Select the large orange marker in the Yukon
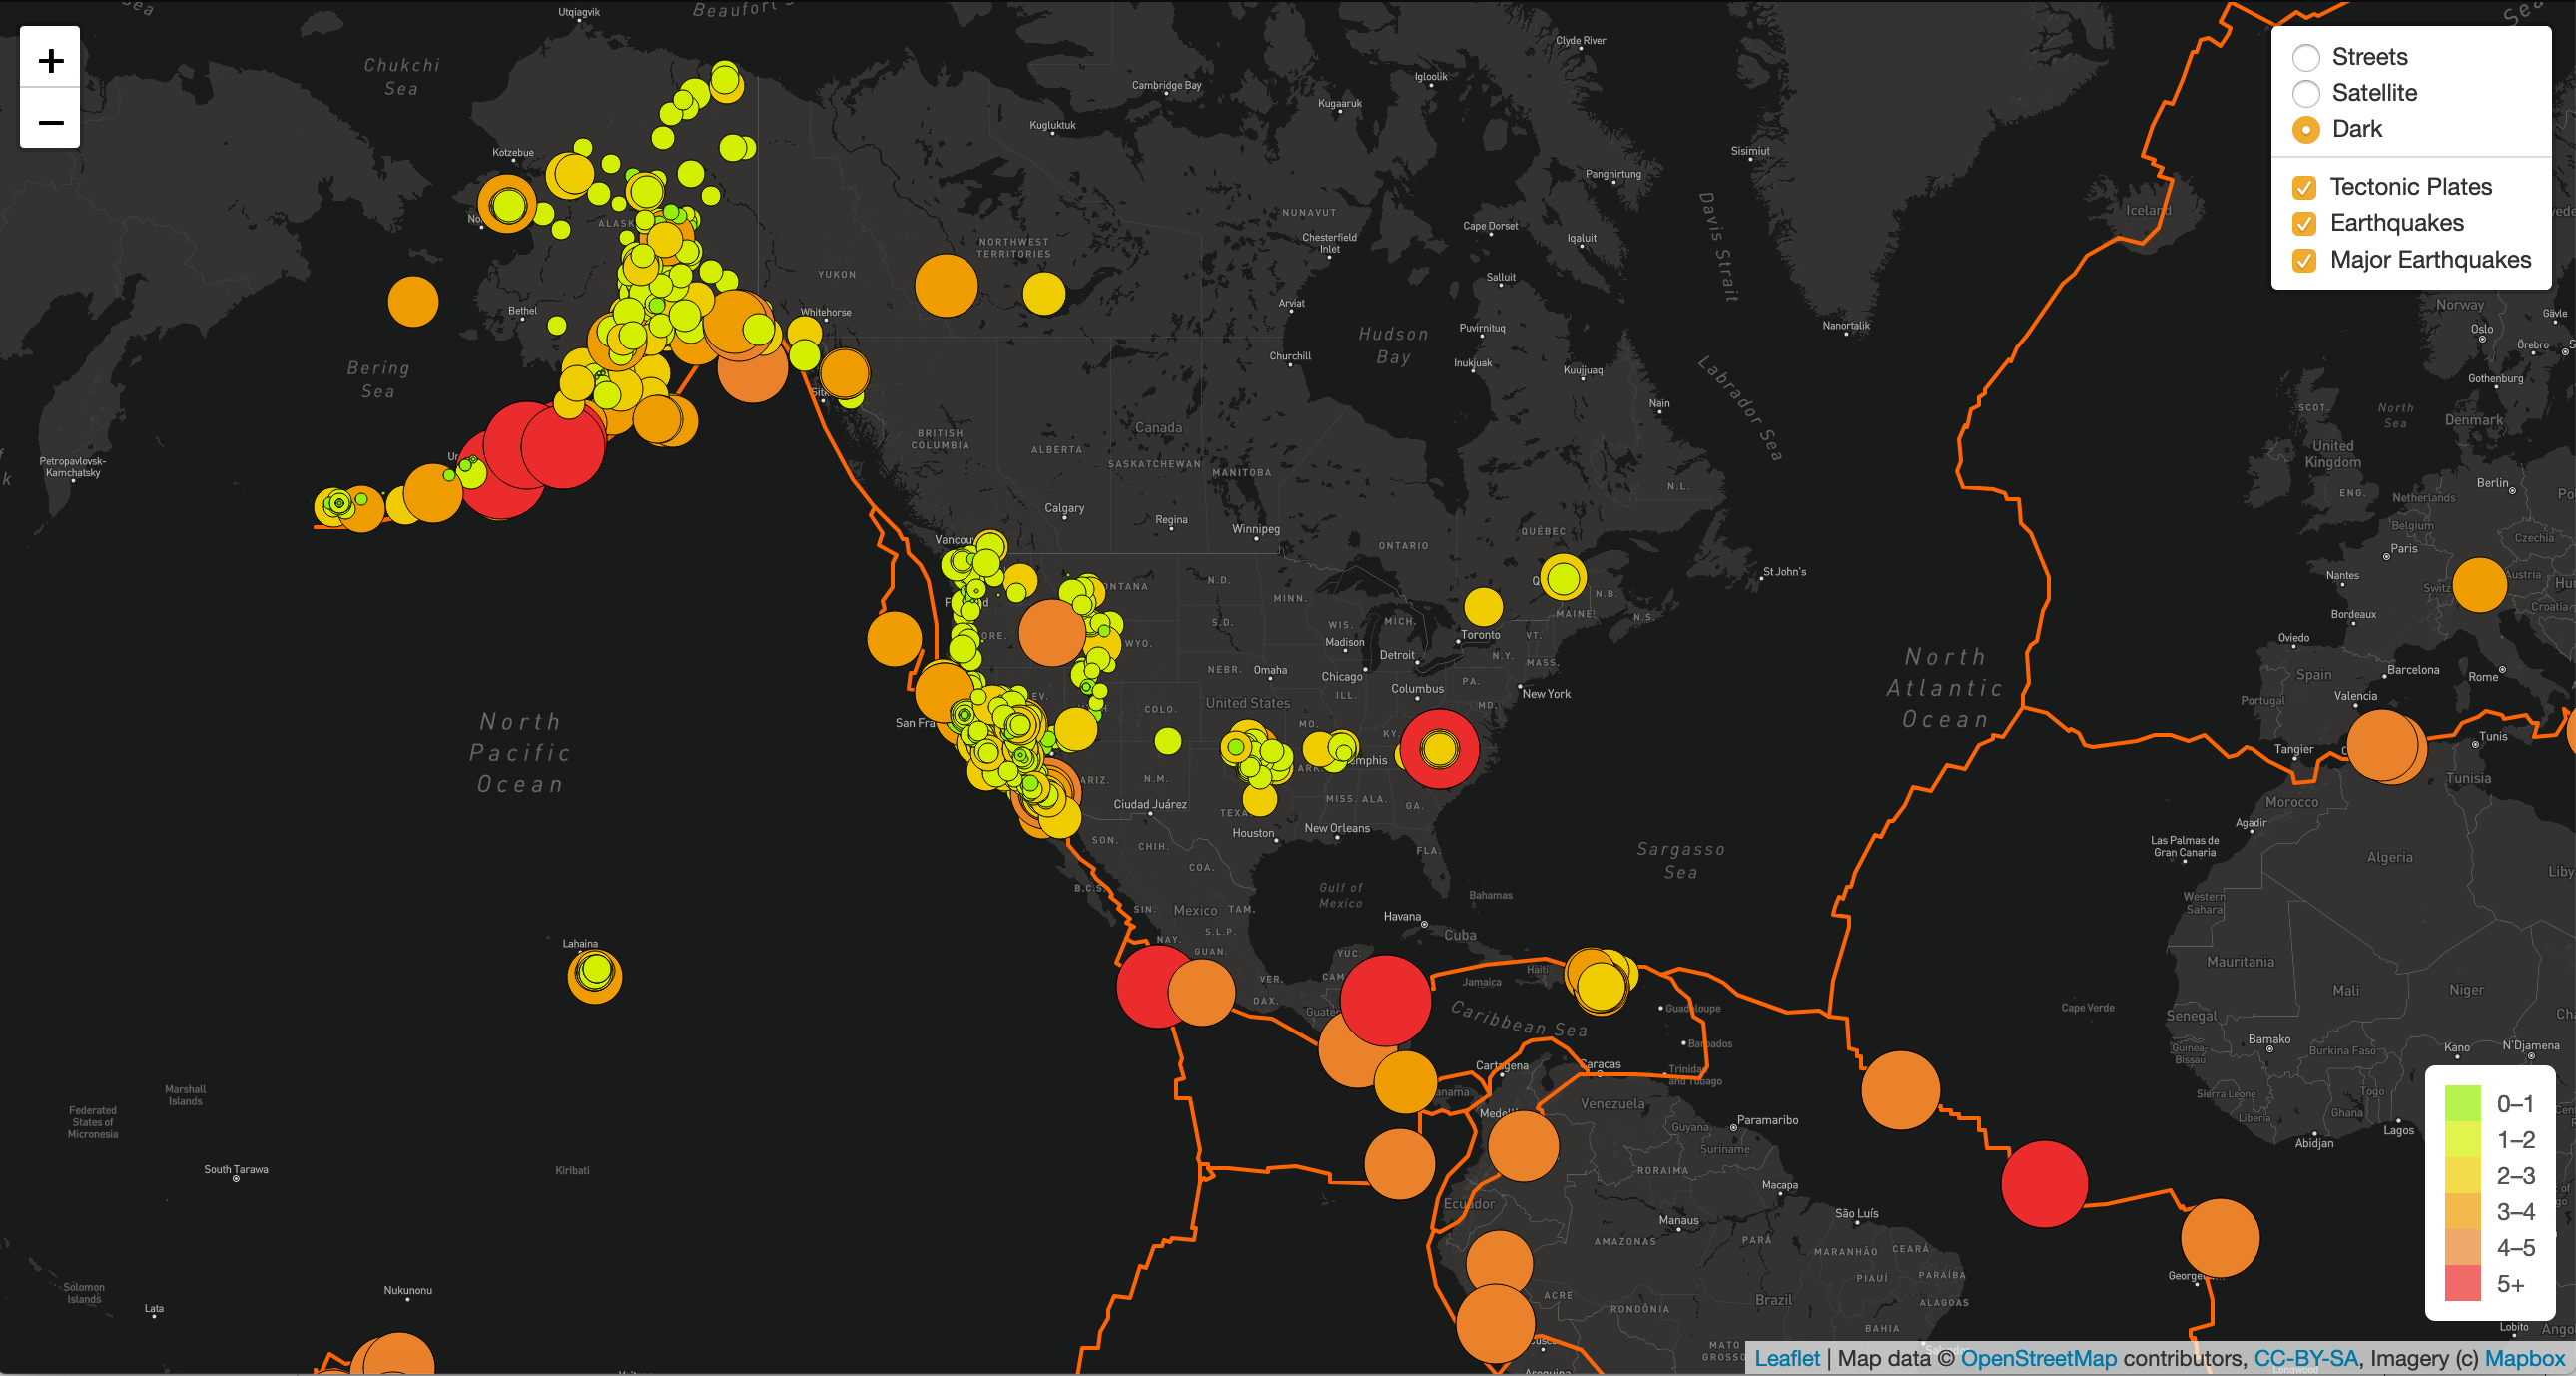2576x1376 pixels. tap(945, 287)
